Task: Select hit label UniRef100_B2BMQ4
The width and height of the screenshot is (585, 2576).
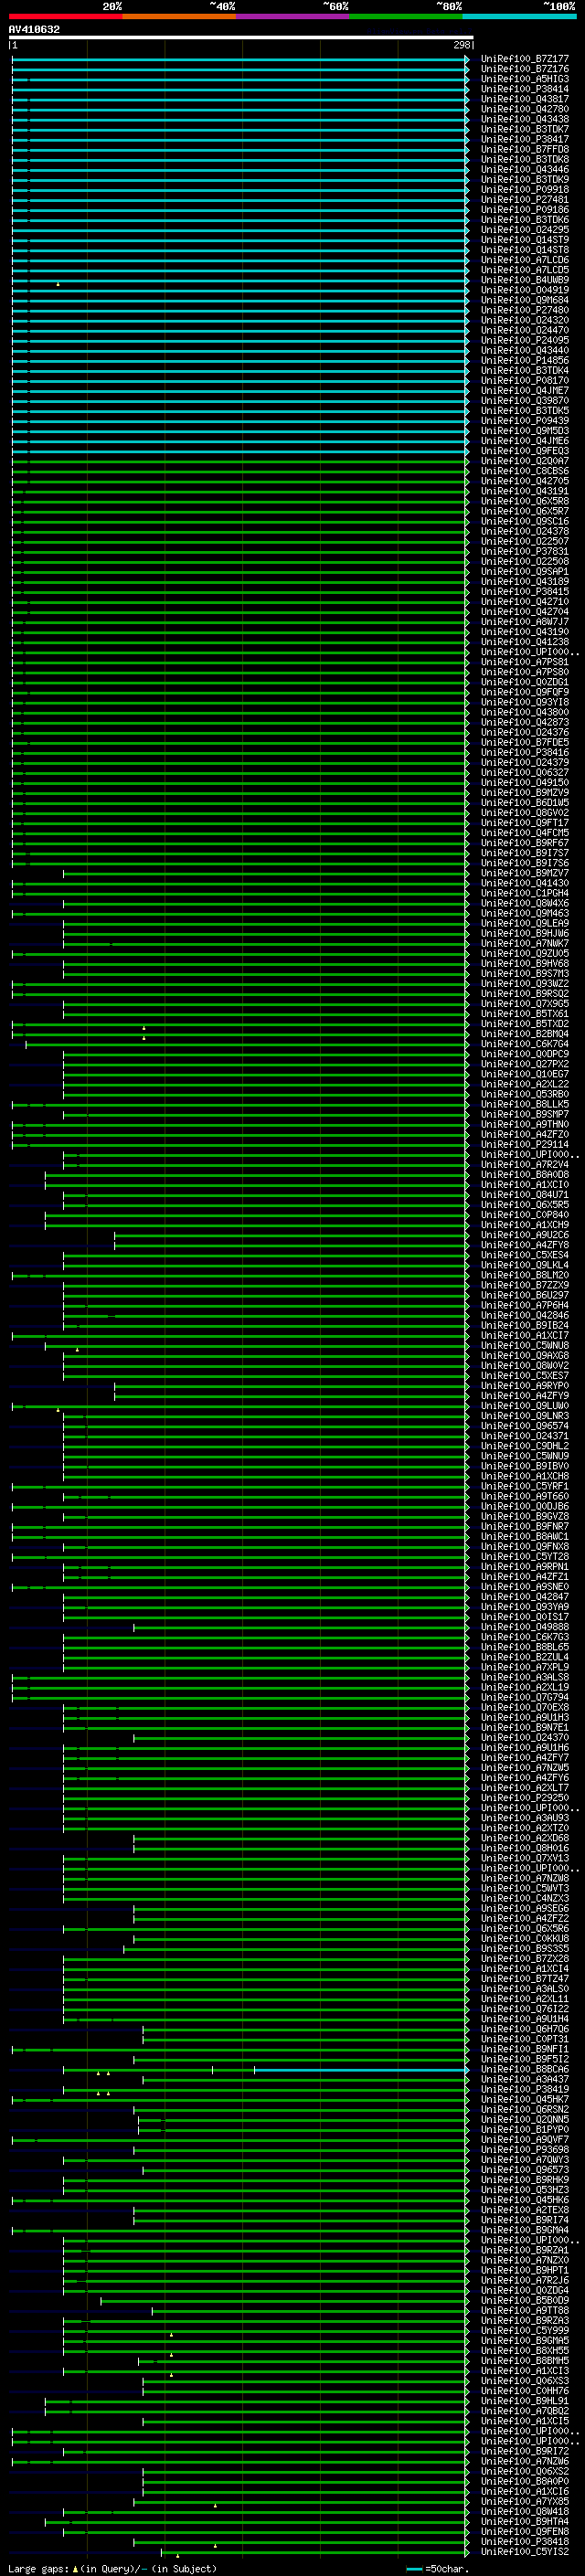Action: point(525,1034)
